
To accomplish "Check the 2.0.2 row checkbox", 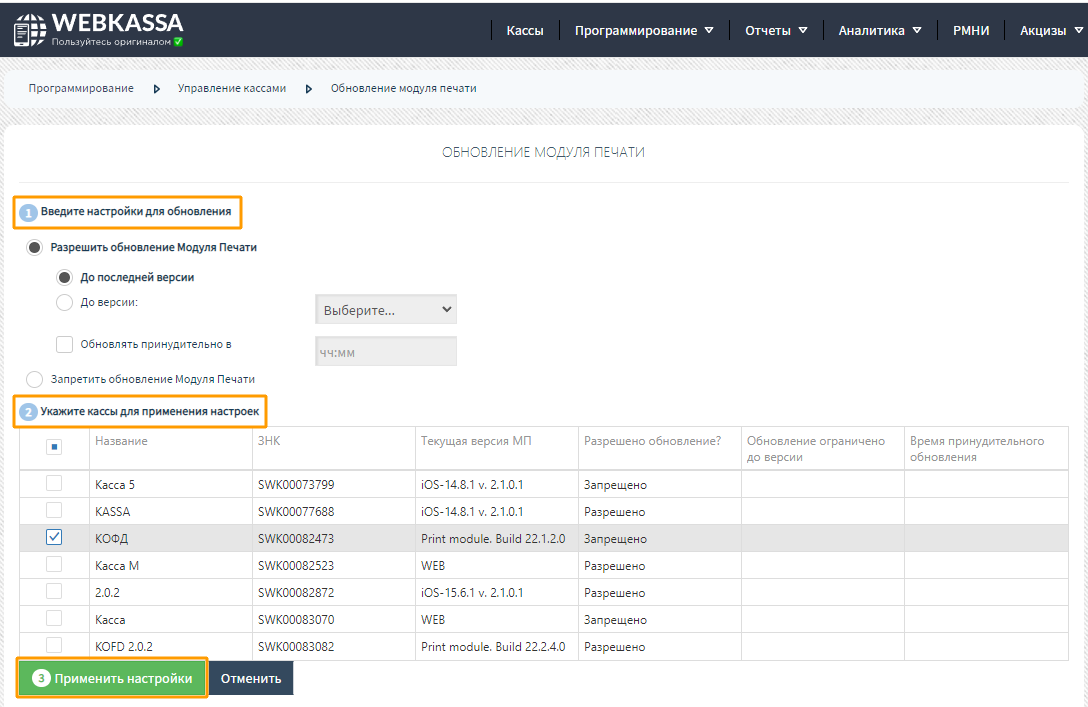I will point(54,591).
